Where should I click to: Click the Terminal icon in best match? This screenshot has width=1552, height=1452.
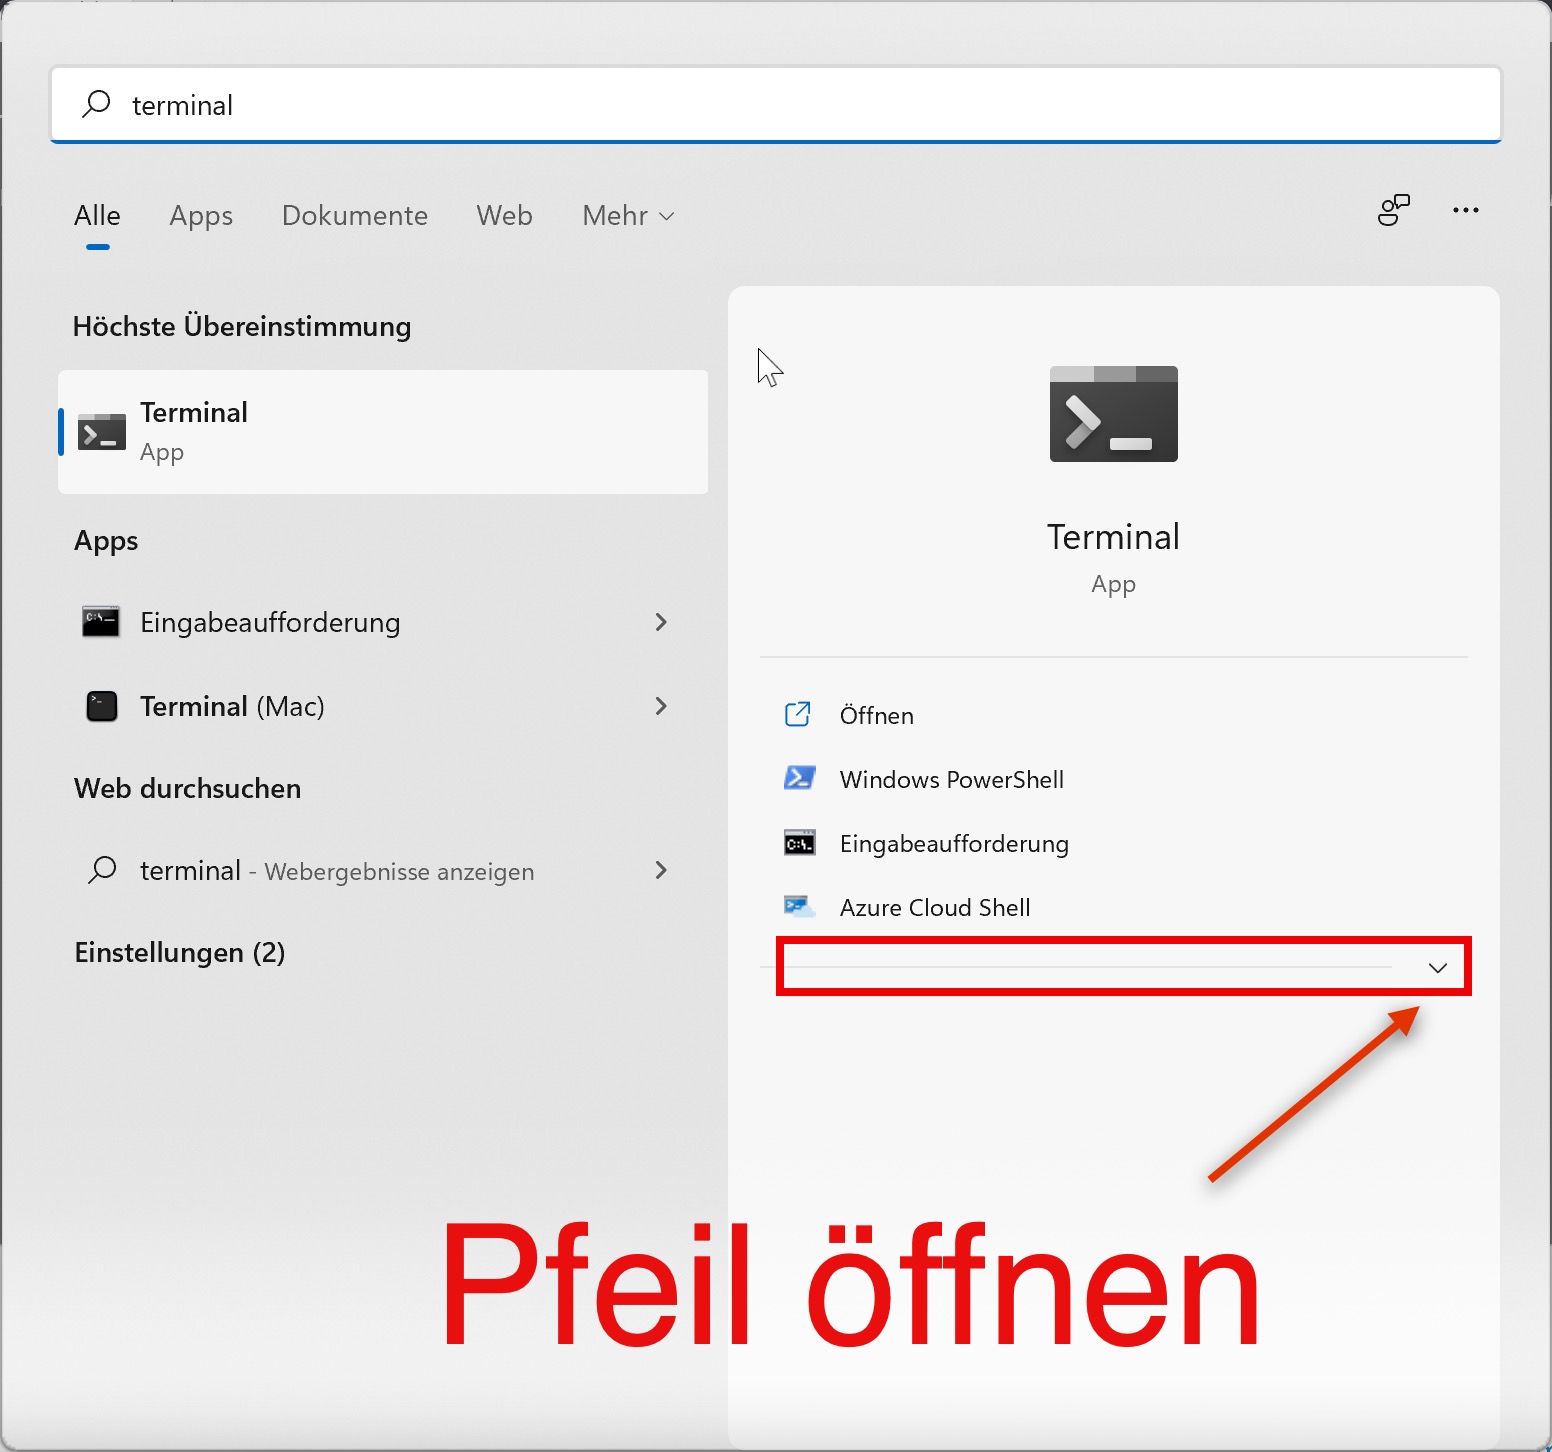tap(102, 432)
